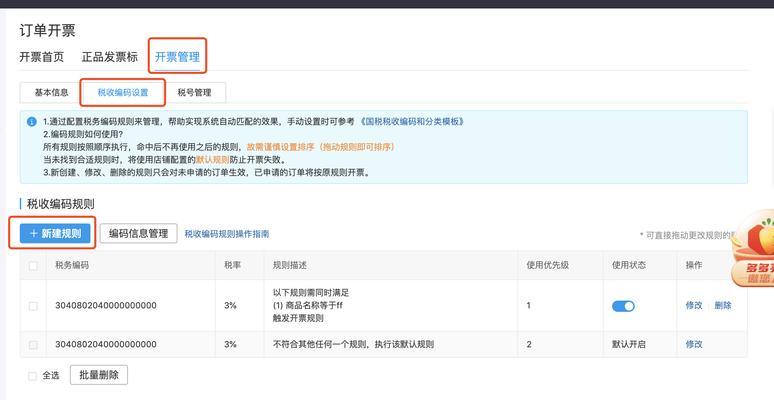
Task: Click the 订单开票 page title
Action: click(47, 31)
